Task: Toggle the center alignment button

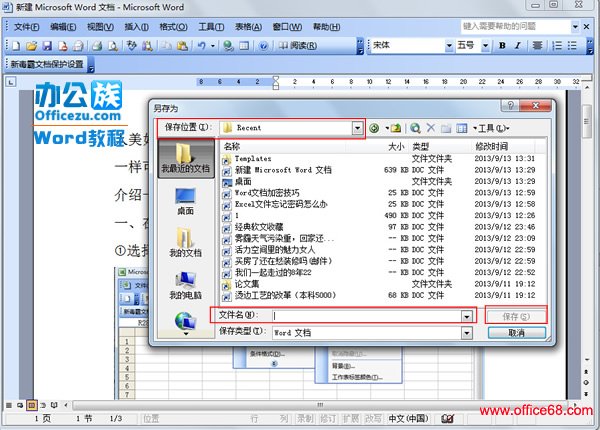Action: (x=537, y=46)
